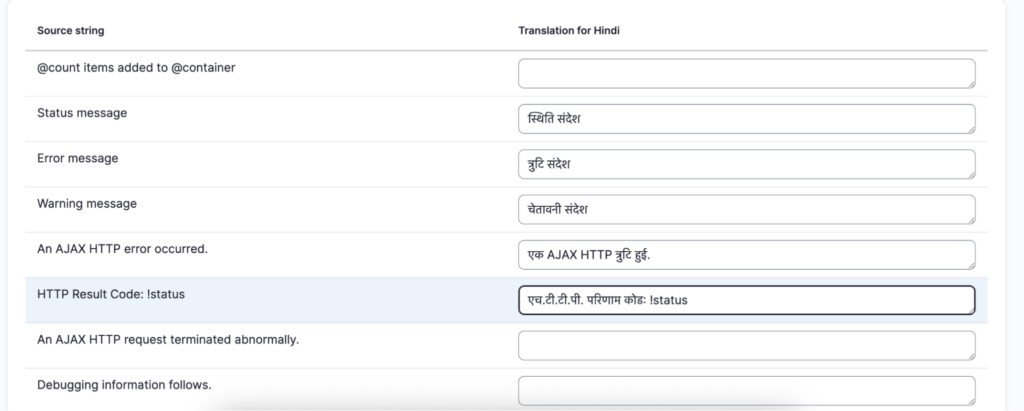This screenshot has width=1024, height=411.
Task: Click the 'Warning message' source string
Action: 87,203
